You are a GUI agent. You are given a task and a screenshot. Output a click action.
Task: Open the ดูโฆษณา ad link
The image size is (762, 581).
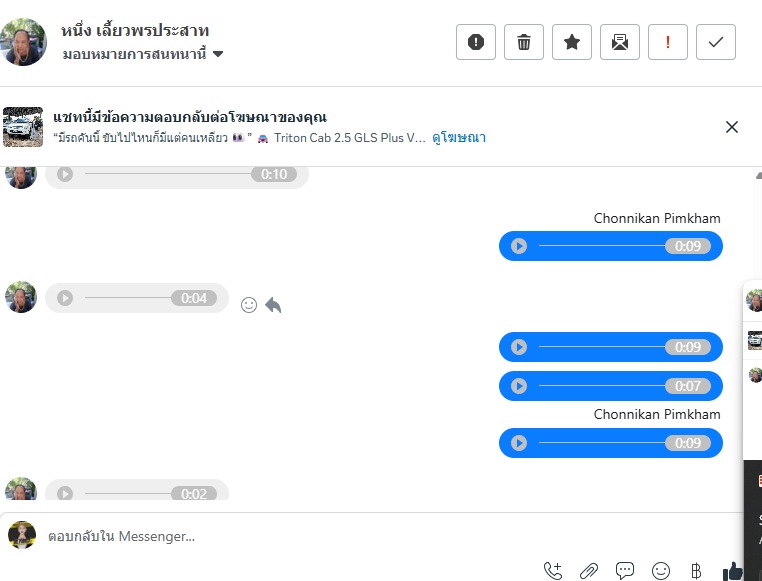[459, 138]
